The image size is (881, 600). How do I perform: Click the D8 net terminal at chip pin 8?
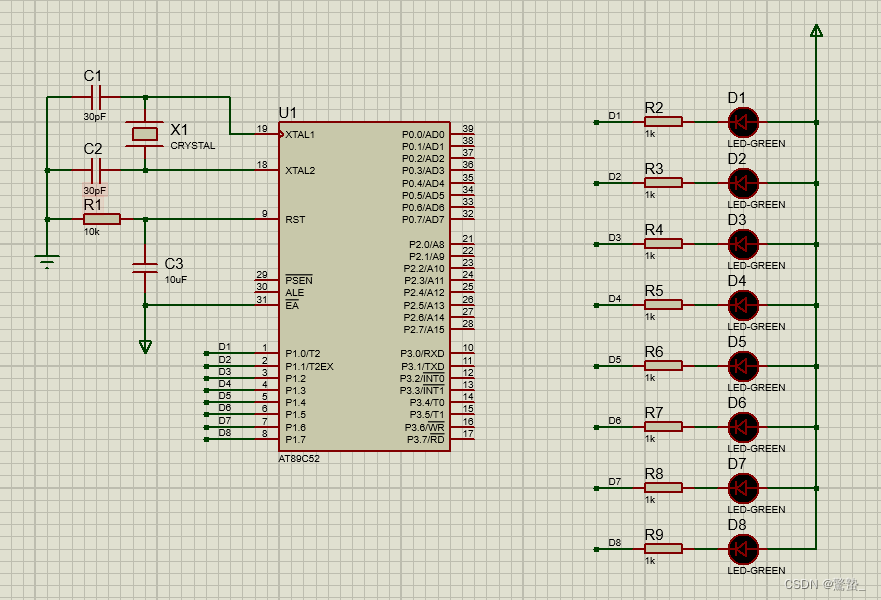pyautogui.click(x=207, y=439)
